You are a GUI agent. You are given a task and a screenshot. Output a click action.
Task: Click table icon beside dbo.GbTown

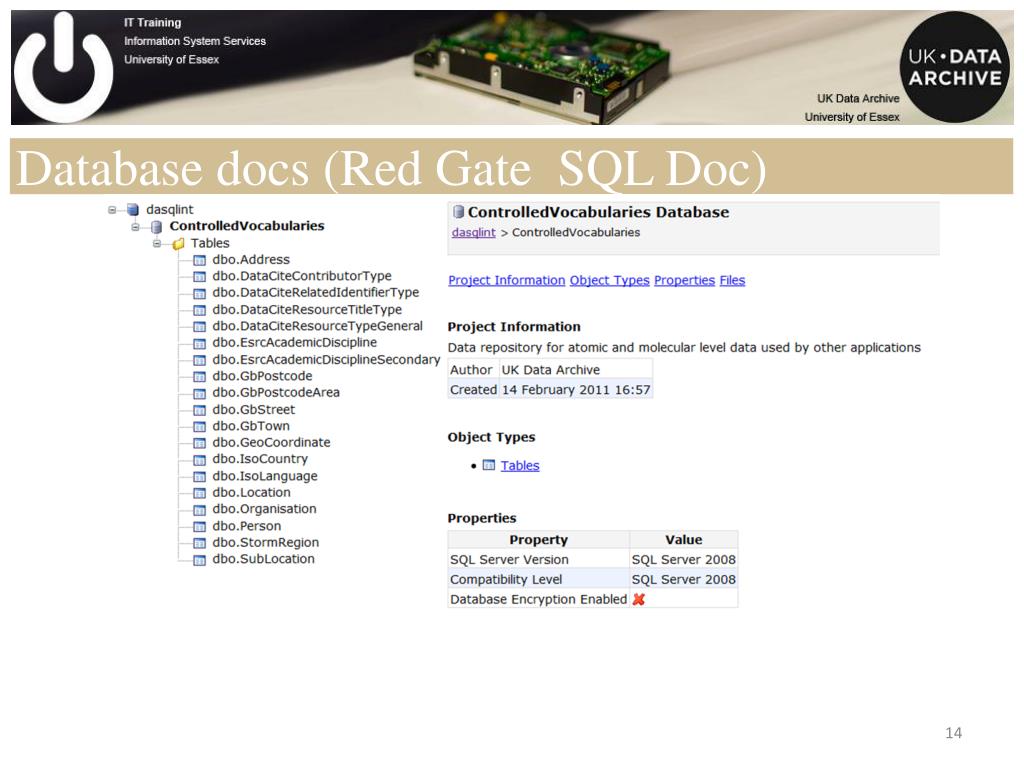pyautogui.click(x=200, y=426)
